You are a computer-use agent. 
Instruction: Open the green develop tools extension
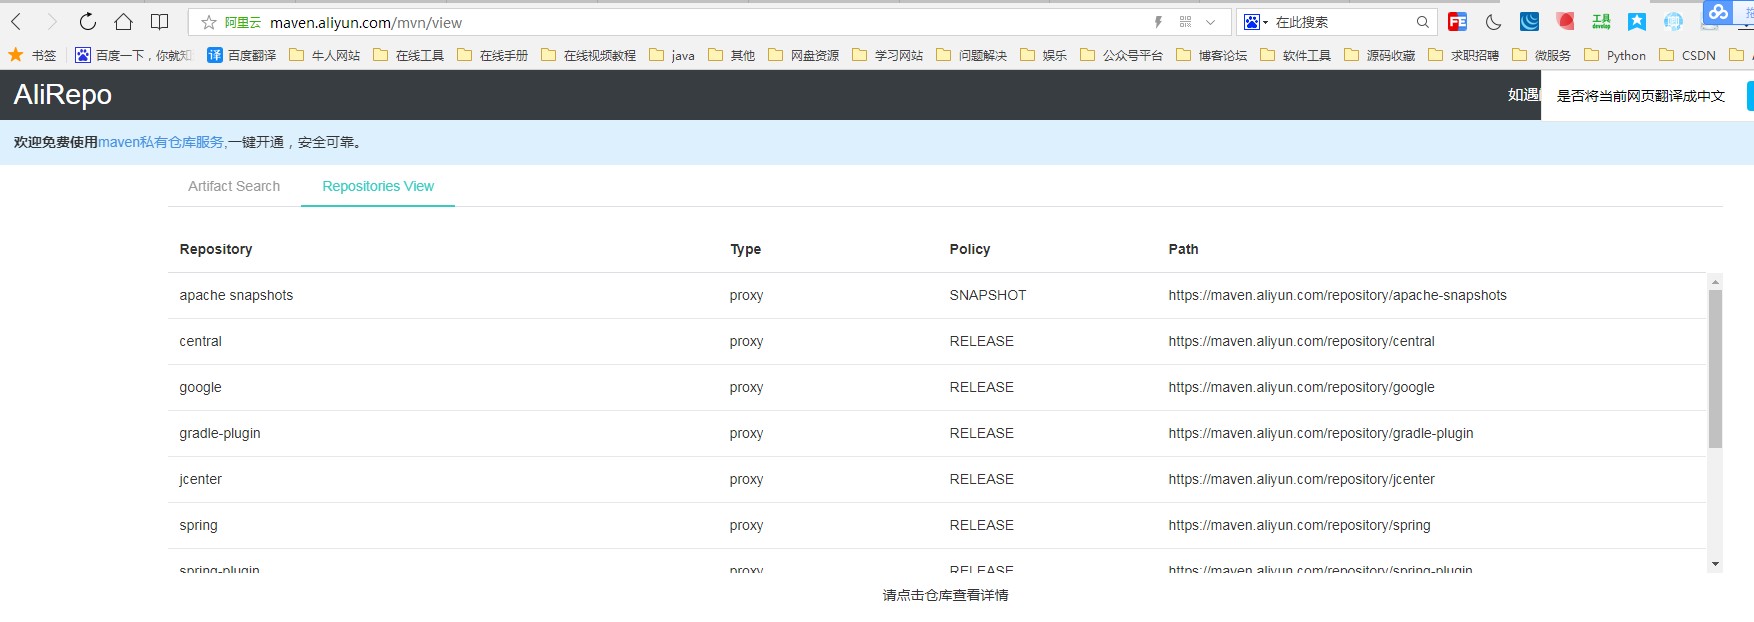pyautogui.click(x=1601, y=22)
